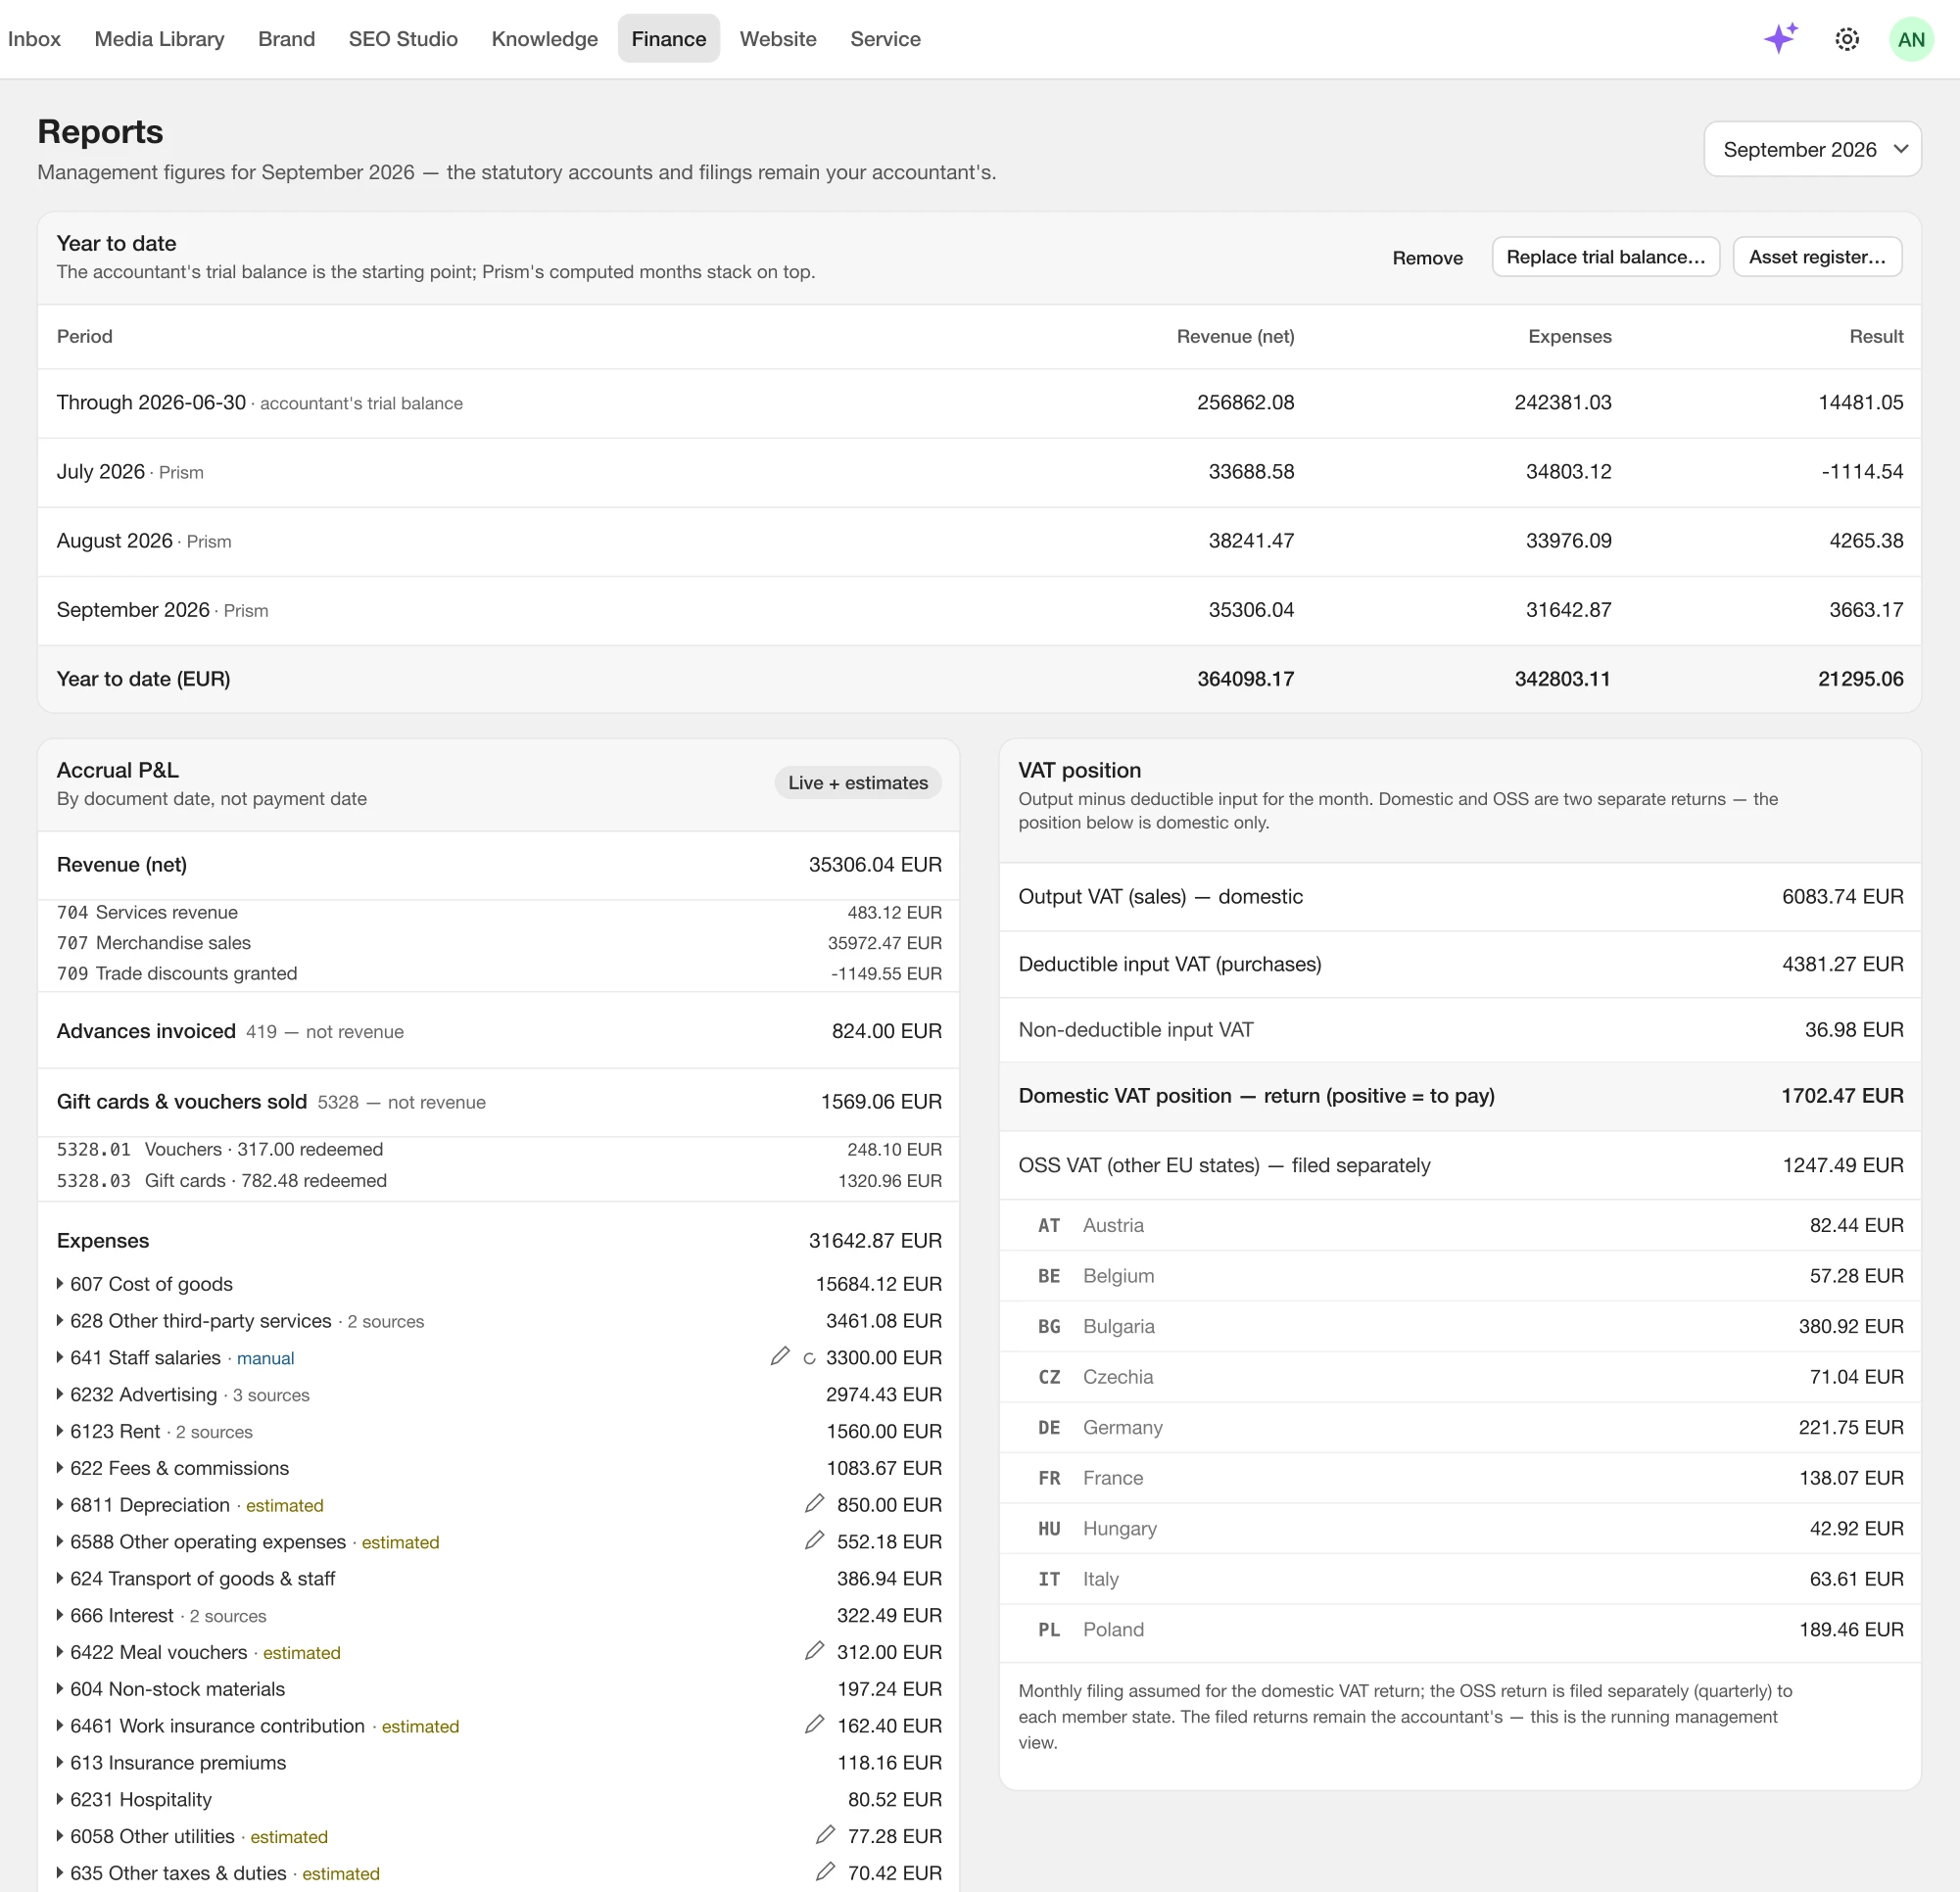Go to the Service tab
The image size is (1960, 1892).
885,39
